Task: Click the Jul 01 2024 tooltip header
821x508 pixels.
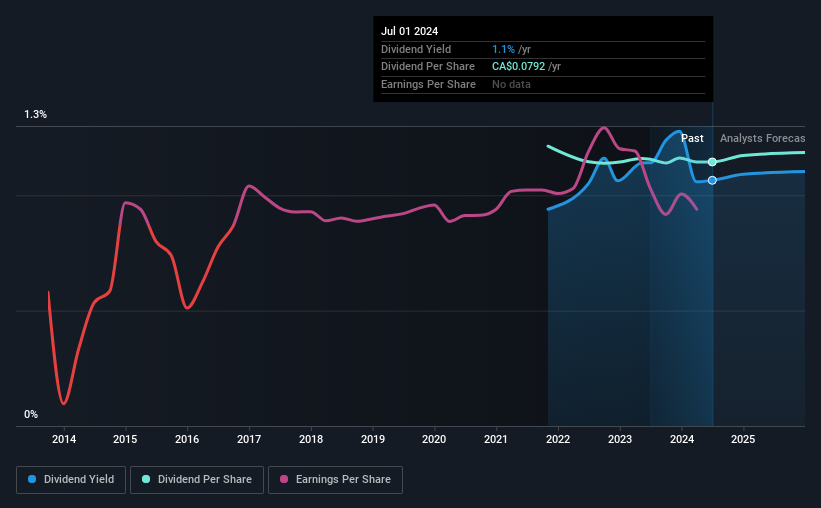Action: click(x=409, y=31)
